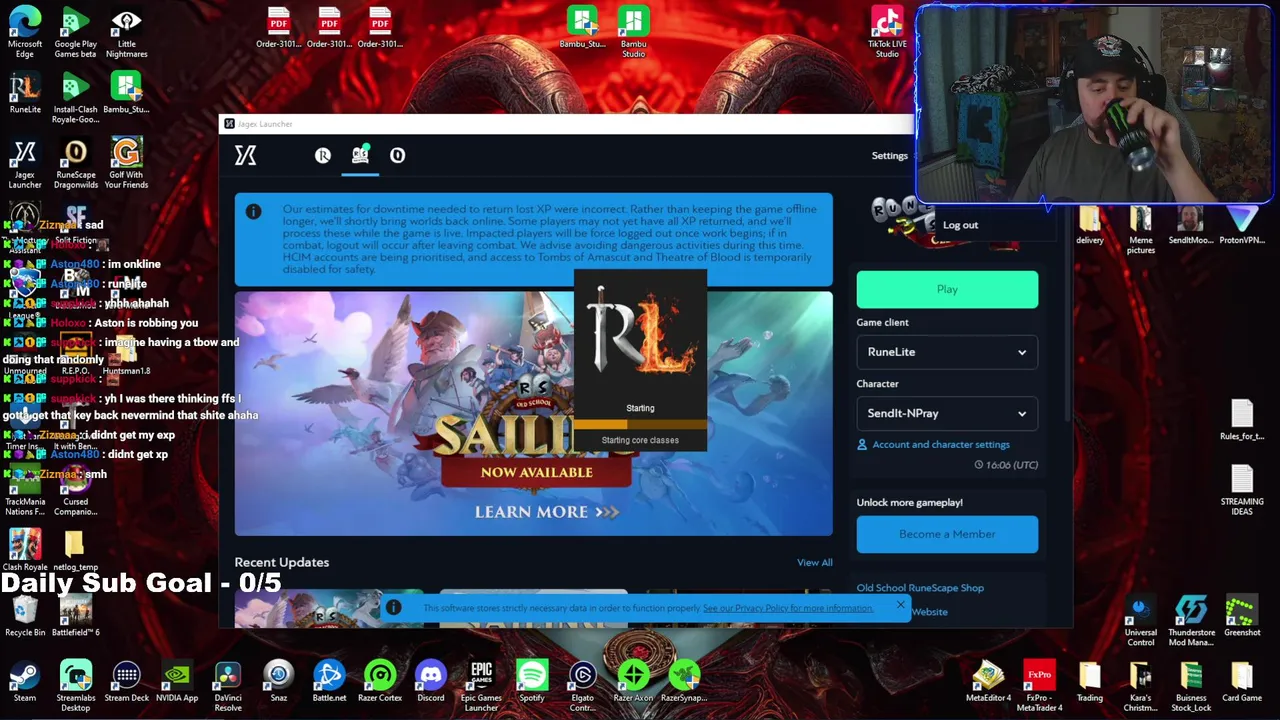Open Streamlabs Desktop icon
1280x720 pixels.
[75, 685]
